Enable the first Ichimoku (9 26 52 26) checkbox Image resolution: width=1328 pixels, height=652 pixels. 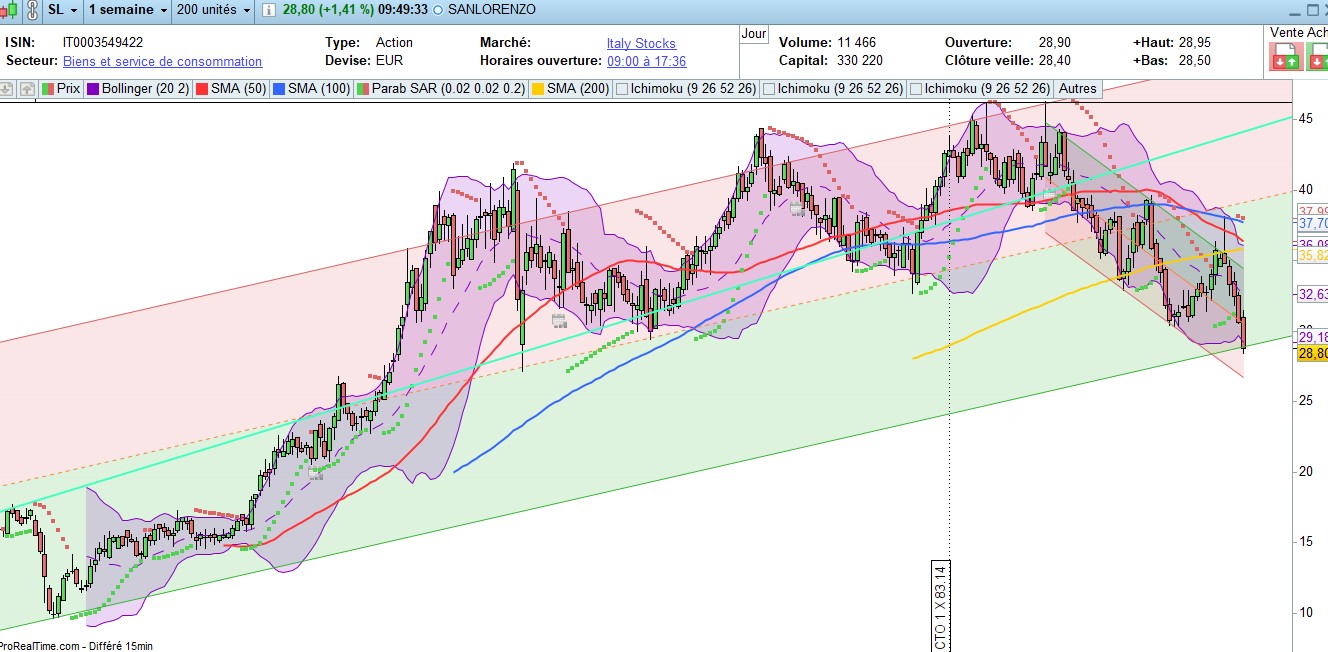coord(622,89)
